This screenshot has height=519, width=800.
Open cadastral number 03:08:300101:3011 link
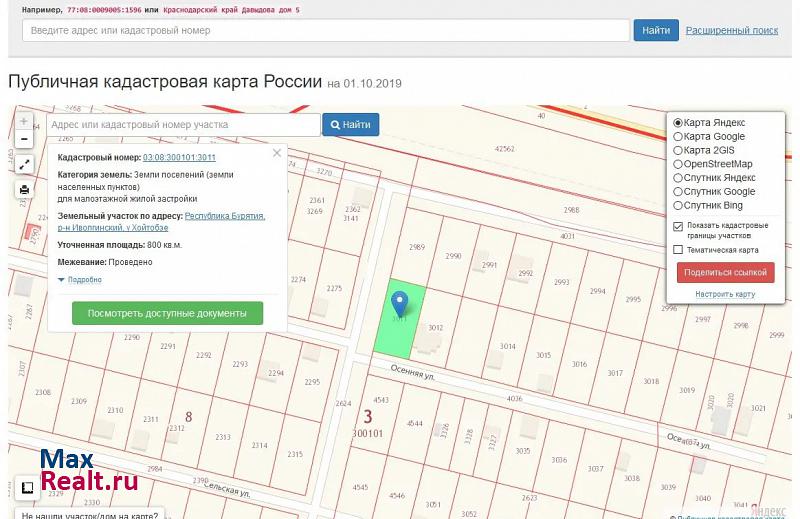[x=179, y=158]
